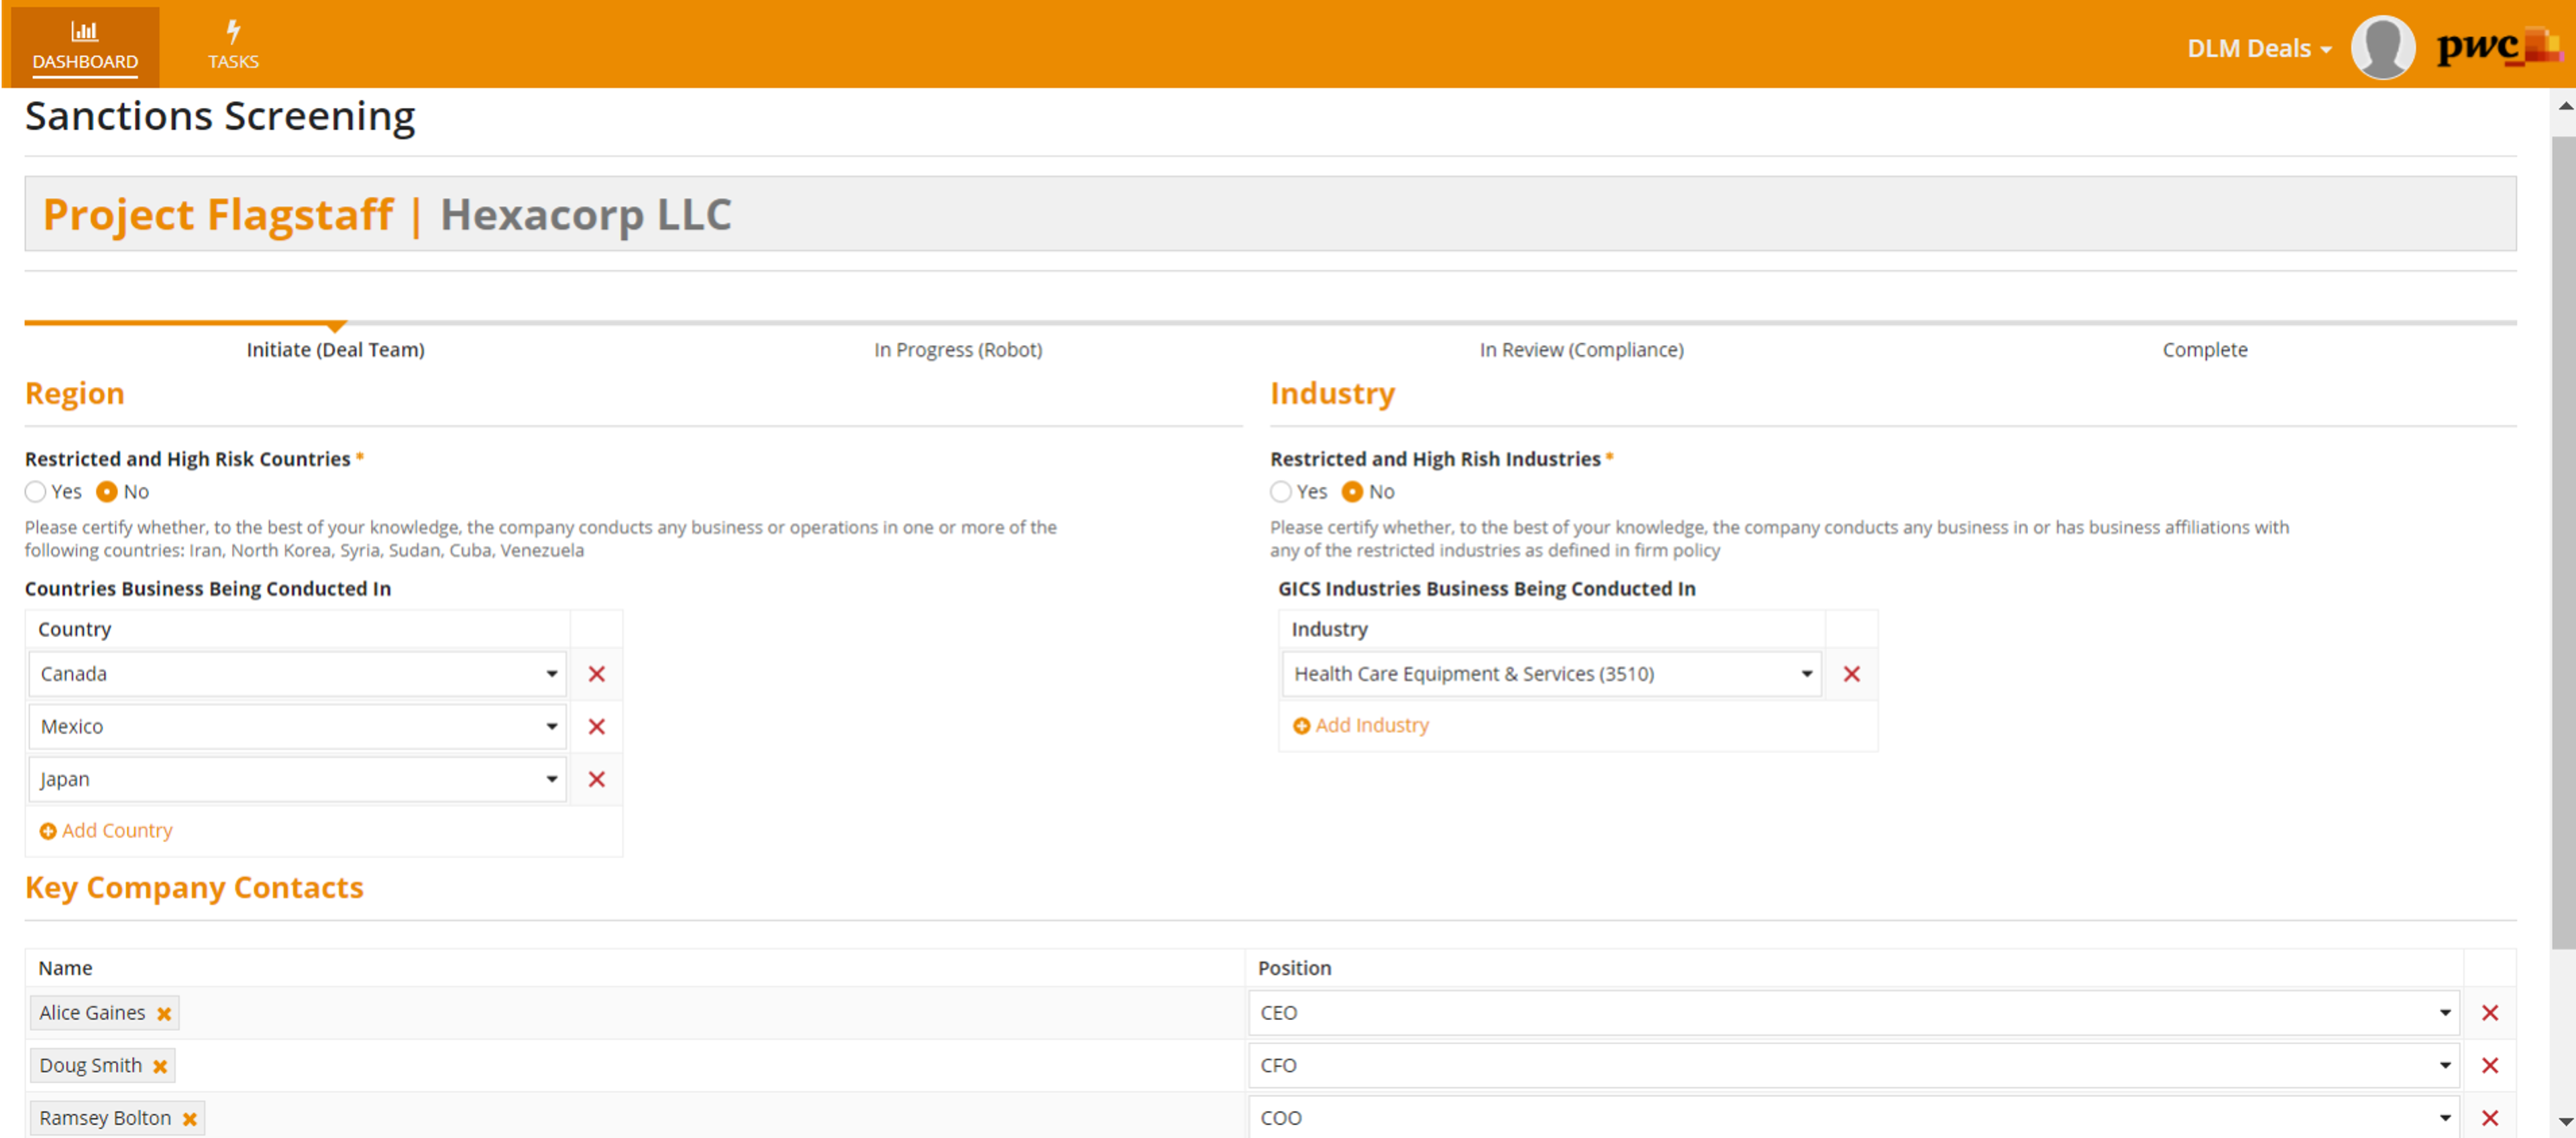Open the COO position dropdown
The width and height of the screenshot is (2576, 1138).
pyautogui.click(x=1855, y=1117)
